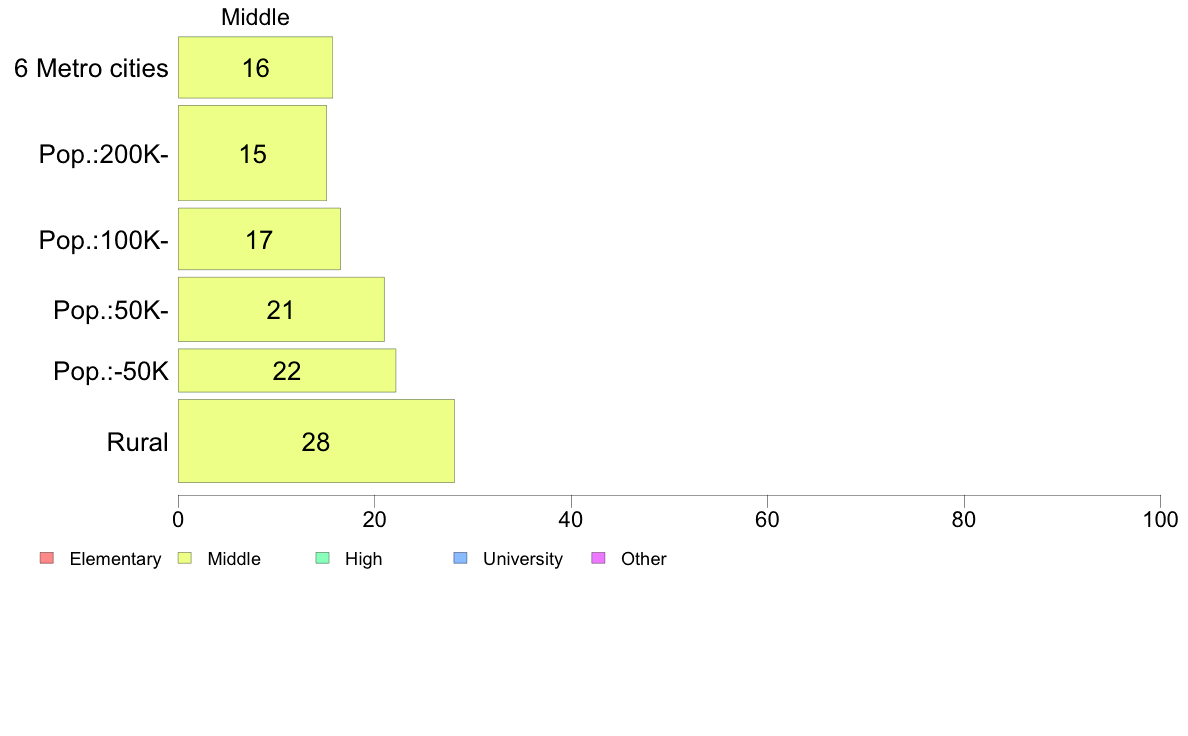1188x736 pixels.
Task: Select the Rural bar showing 28
Action: click(x=316, y=441)
